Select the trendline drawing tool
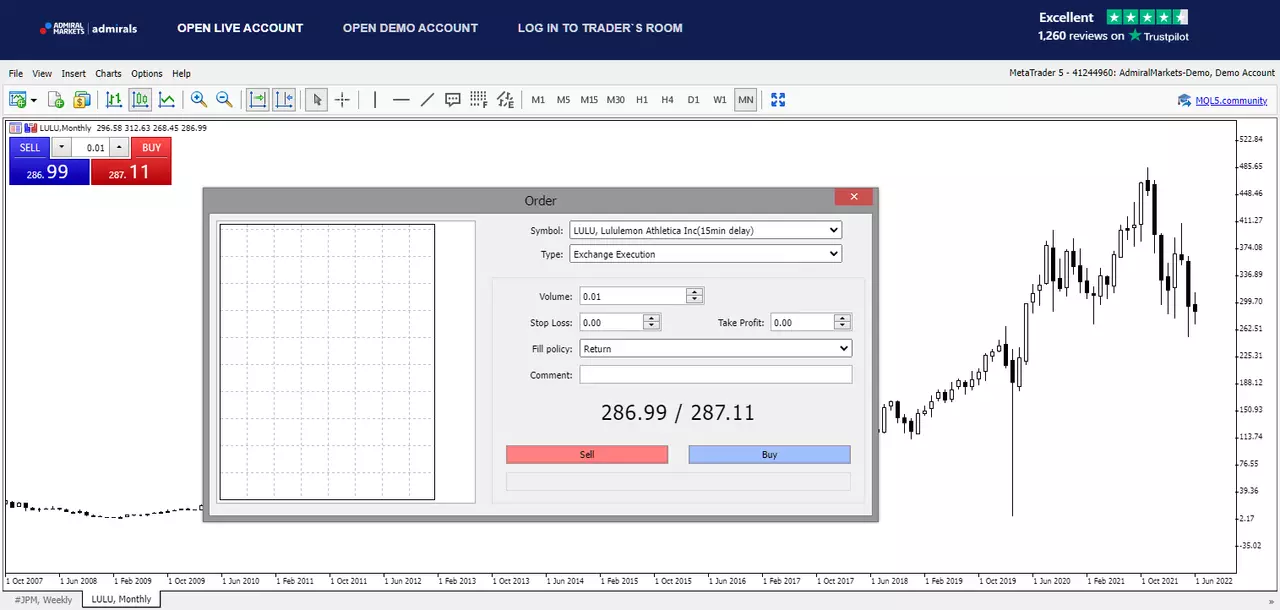This screenshot has width=1280, height=610. pos(427,99)
